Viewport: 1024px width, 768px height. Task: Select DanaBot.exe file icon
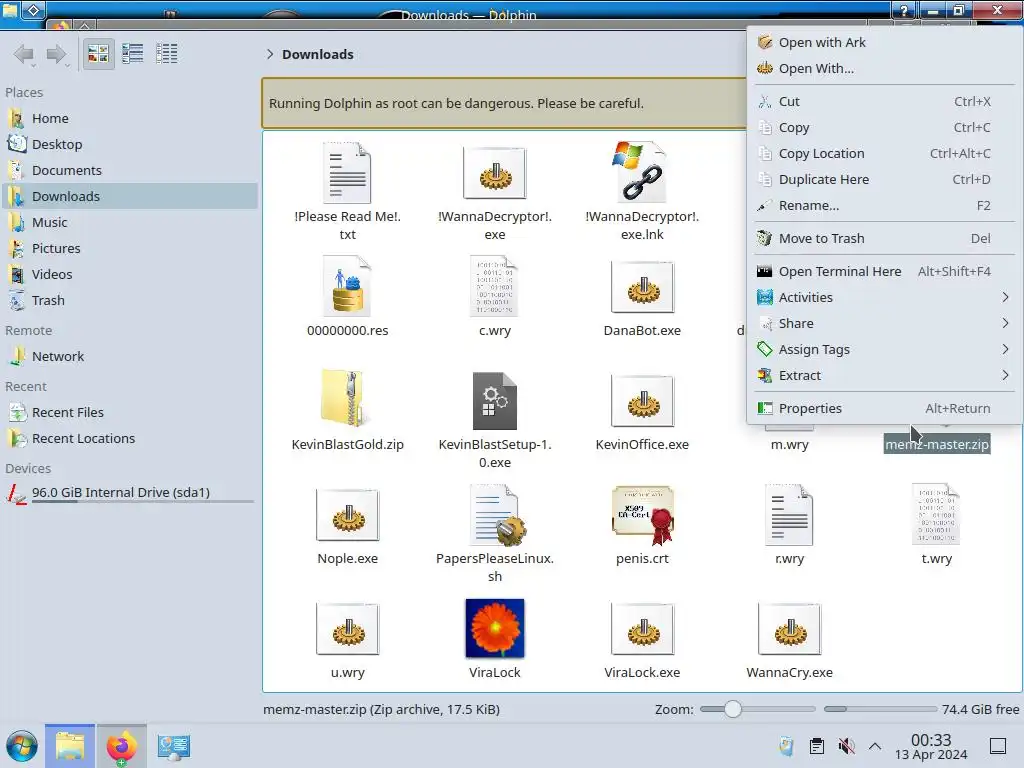pos(642,287)
